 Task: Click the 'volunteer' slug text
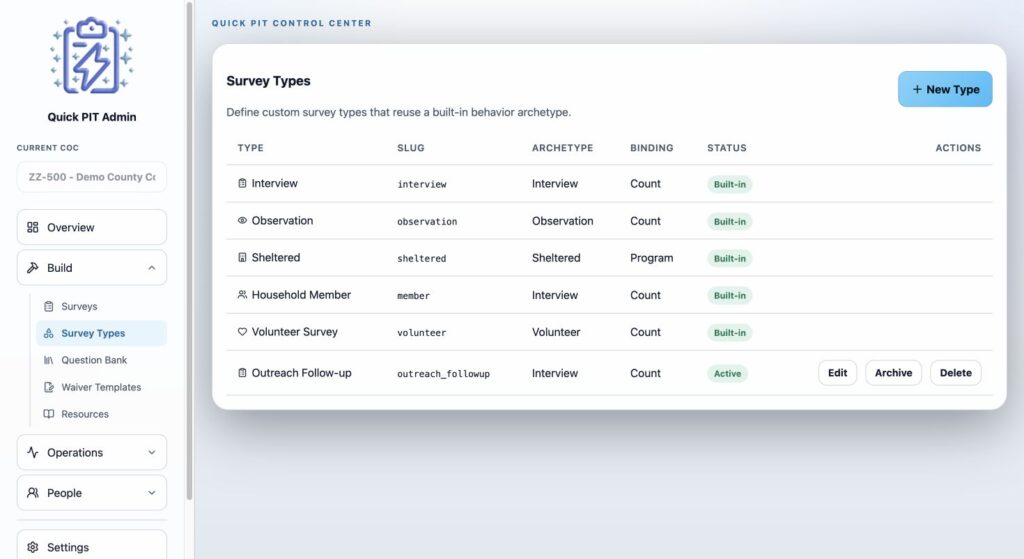tap(422, 333)
